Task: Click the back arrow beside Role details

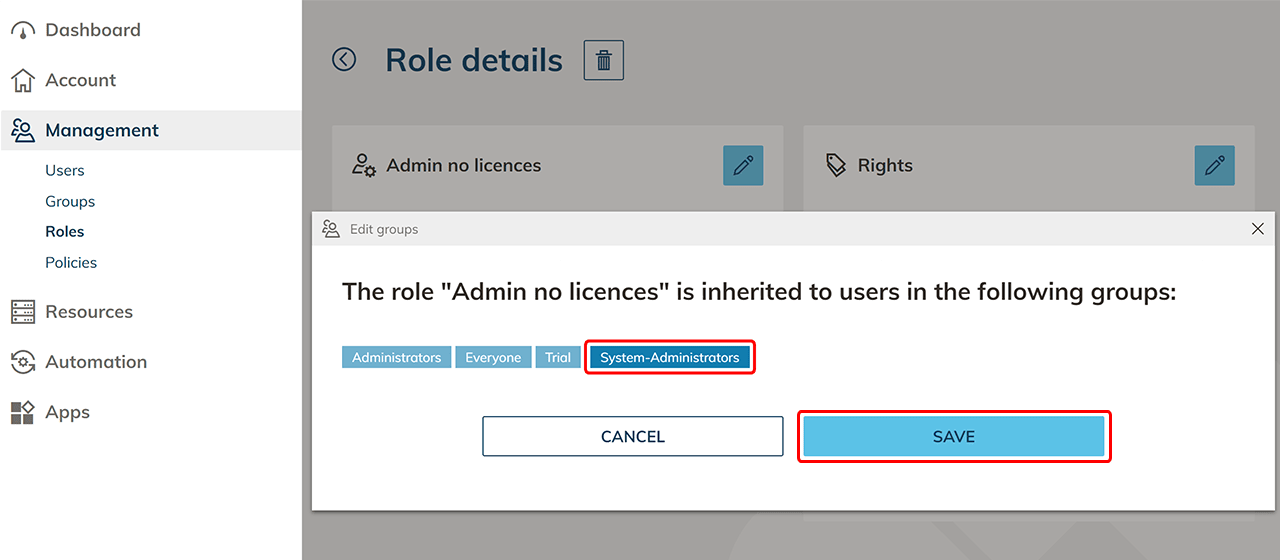Action: pyautogui.click(x=344, y=60)
